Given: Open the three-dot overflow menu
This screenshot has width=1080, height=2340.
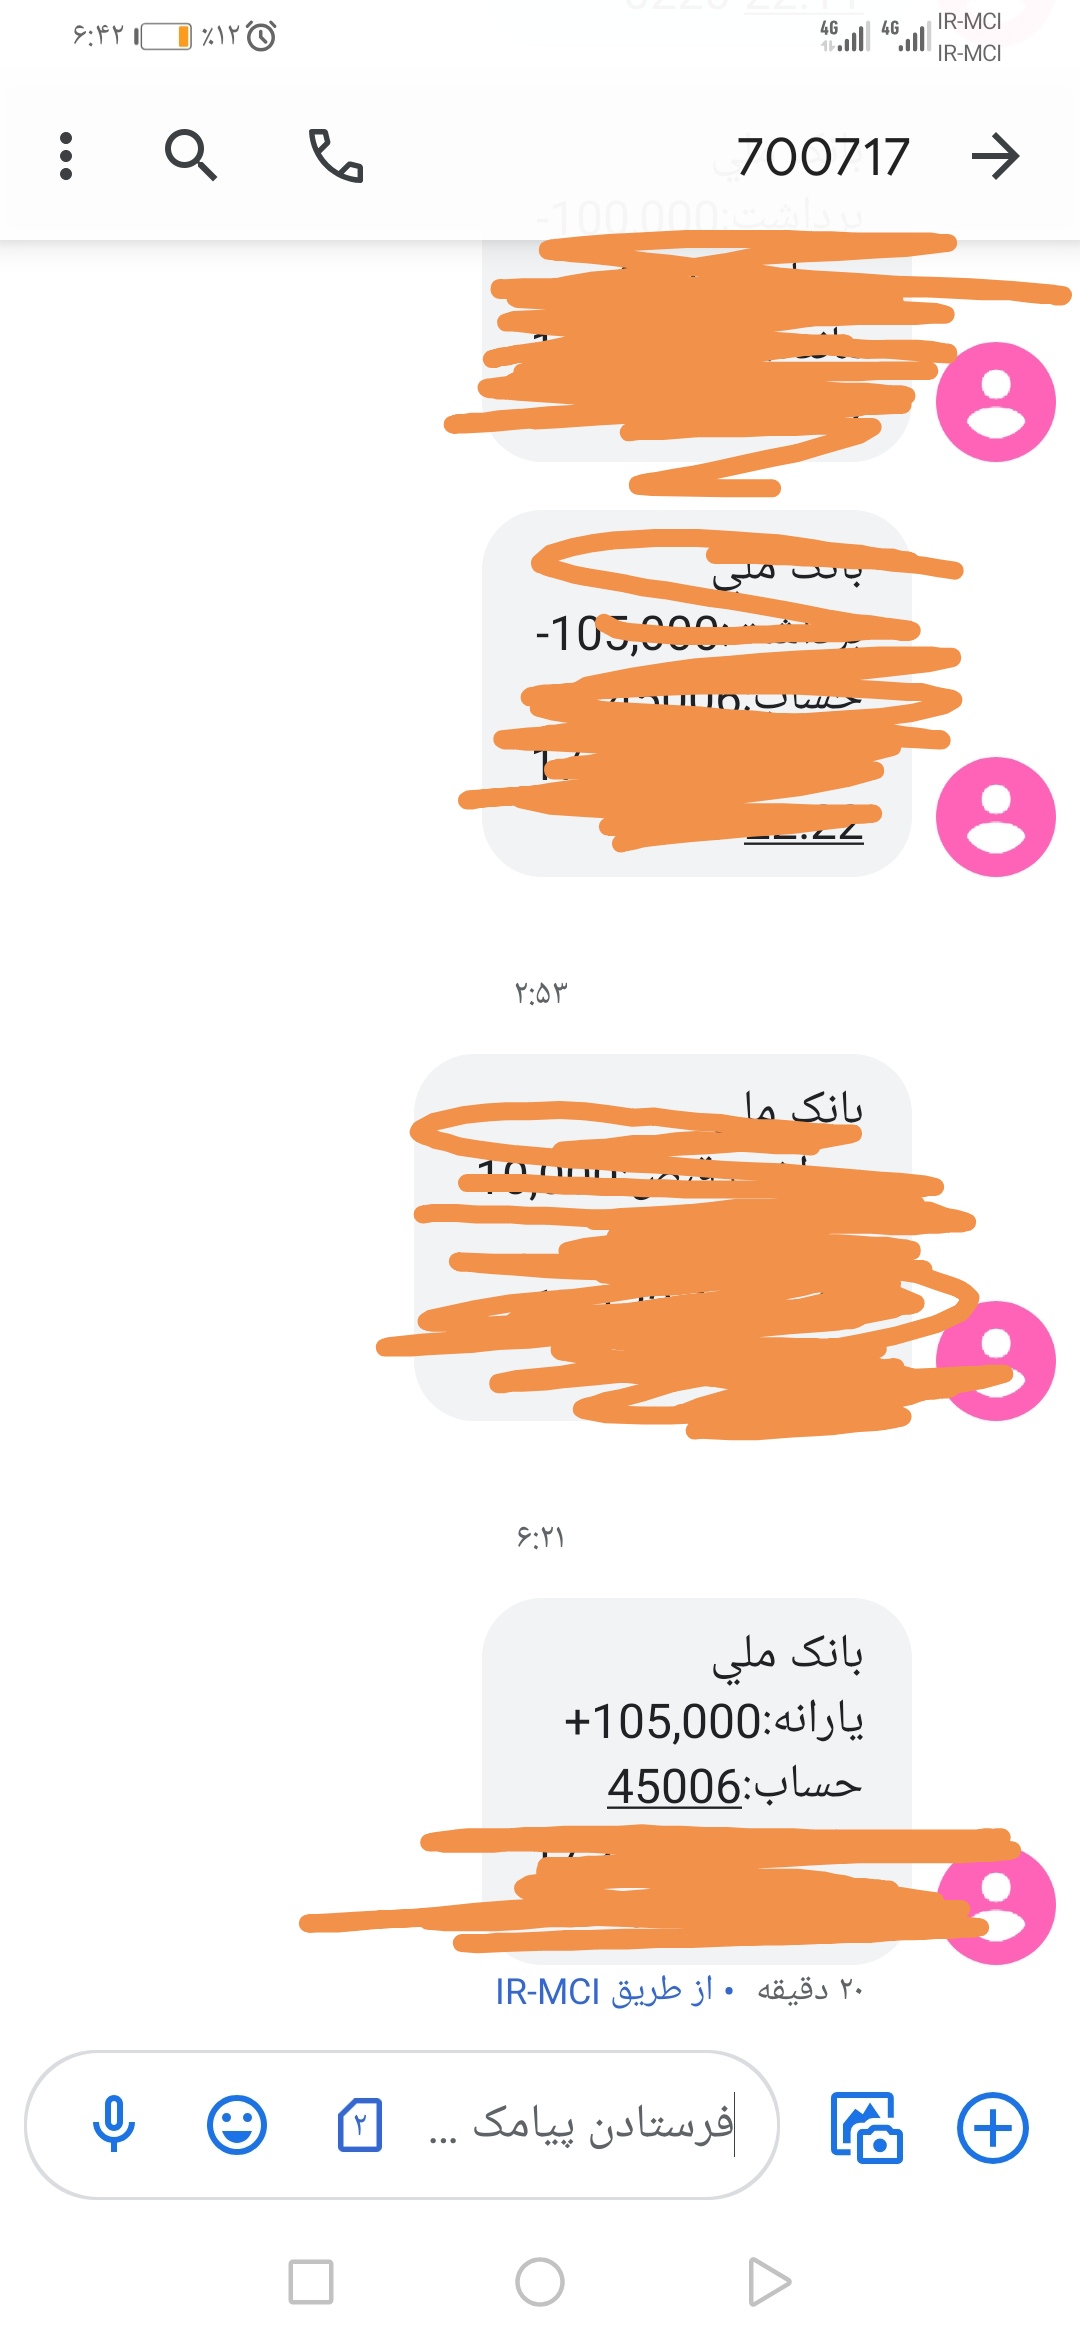Looking at the screenshot, I should [x=66, y=156].
